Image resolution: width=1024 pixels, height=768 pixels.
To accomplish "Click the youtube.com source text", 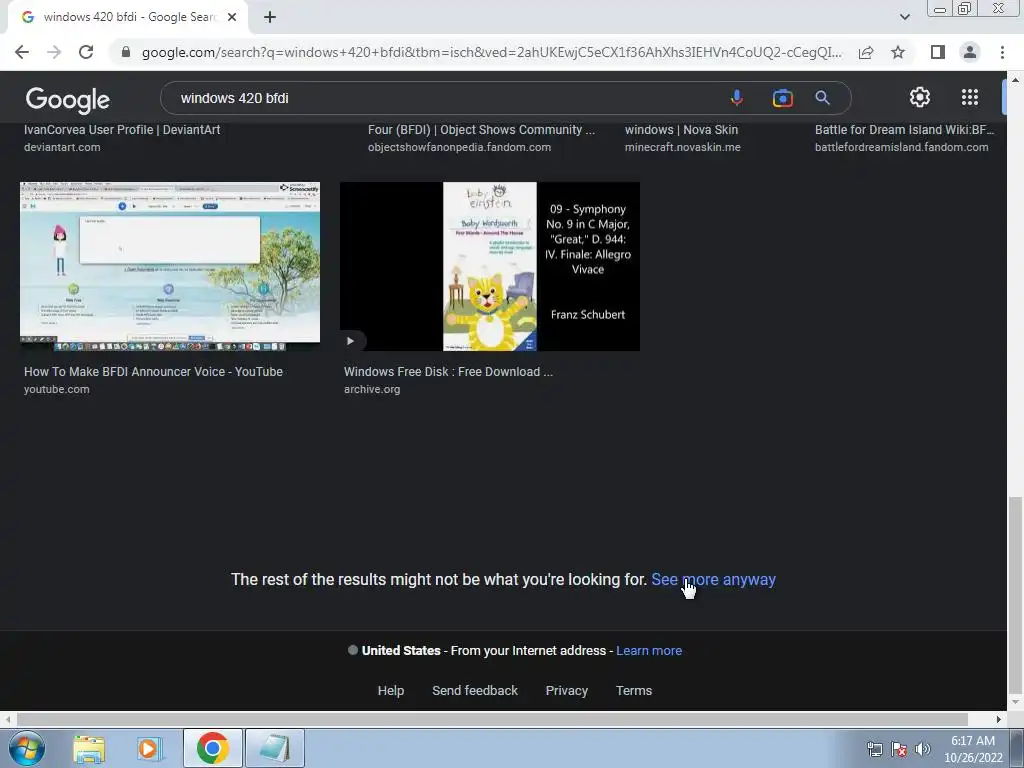I will pyautogui.click(x=57, y=389).
